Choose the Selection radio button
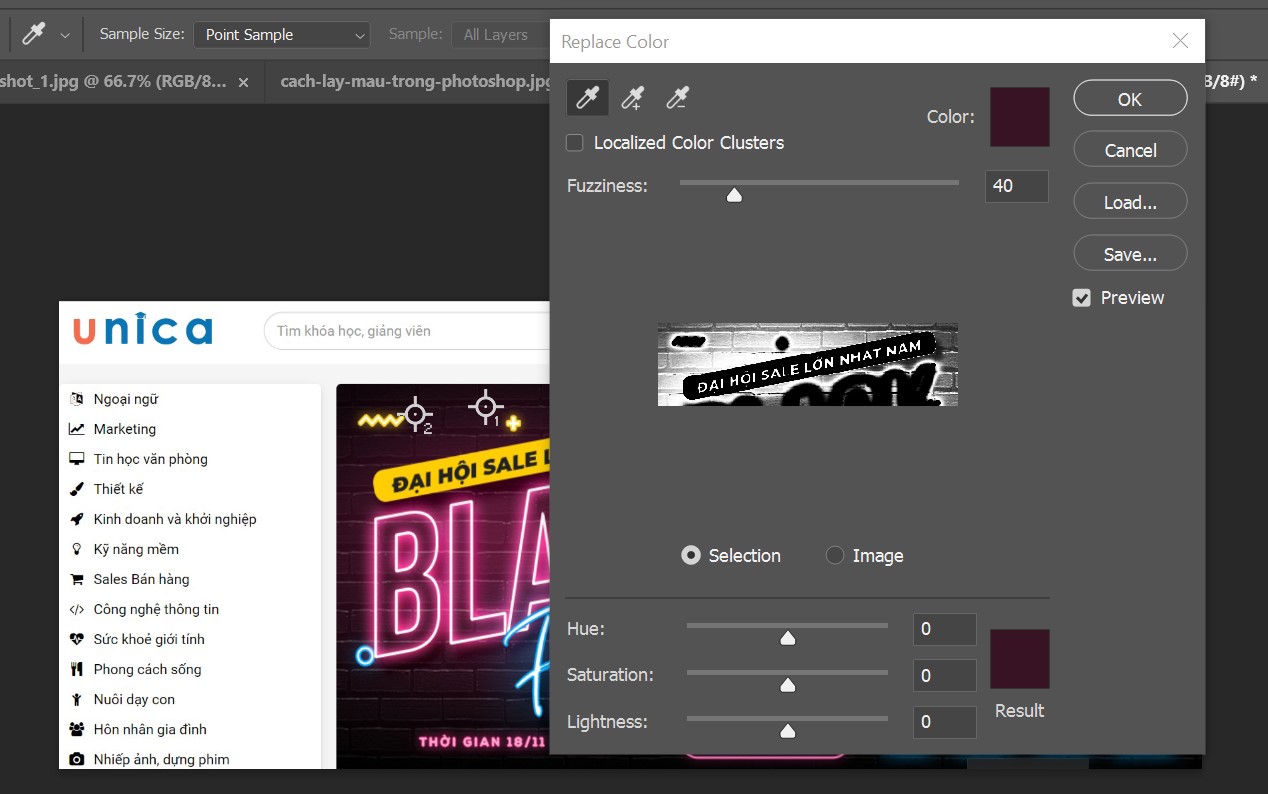The image size is (1268, 794). (691, 556)
